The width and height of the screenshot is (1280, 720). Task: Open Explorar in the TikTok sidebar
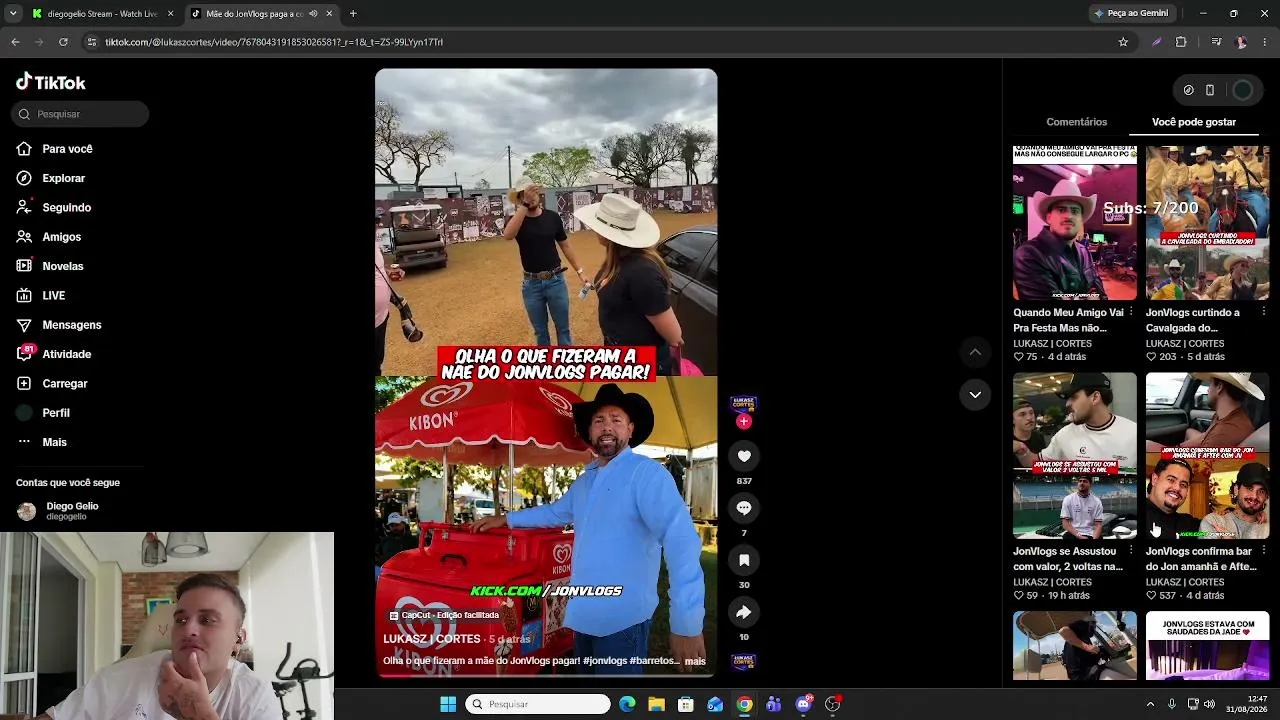point(51,178)
